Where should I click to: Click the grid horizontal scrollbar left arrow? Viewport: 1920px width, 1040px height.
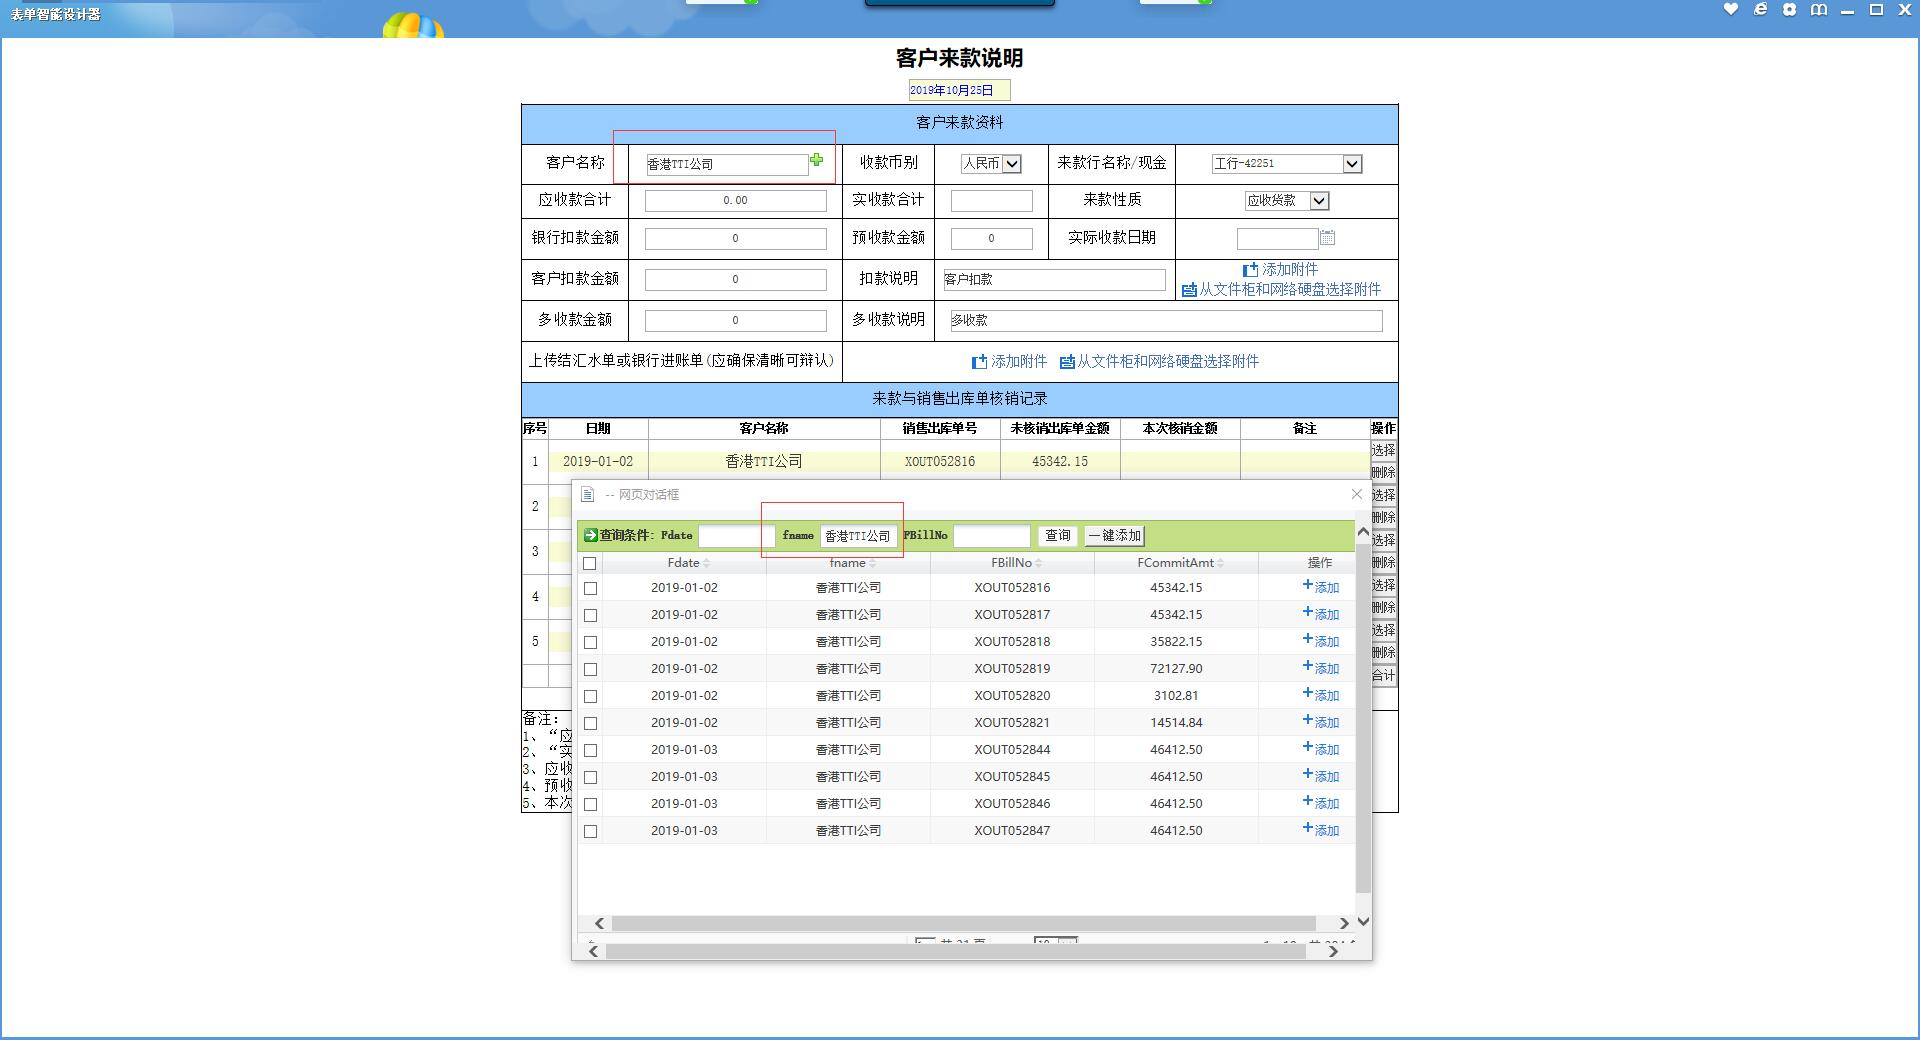pos(599,923)
